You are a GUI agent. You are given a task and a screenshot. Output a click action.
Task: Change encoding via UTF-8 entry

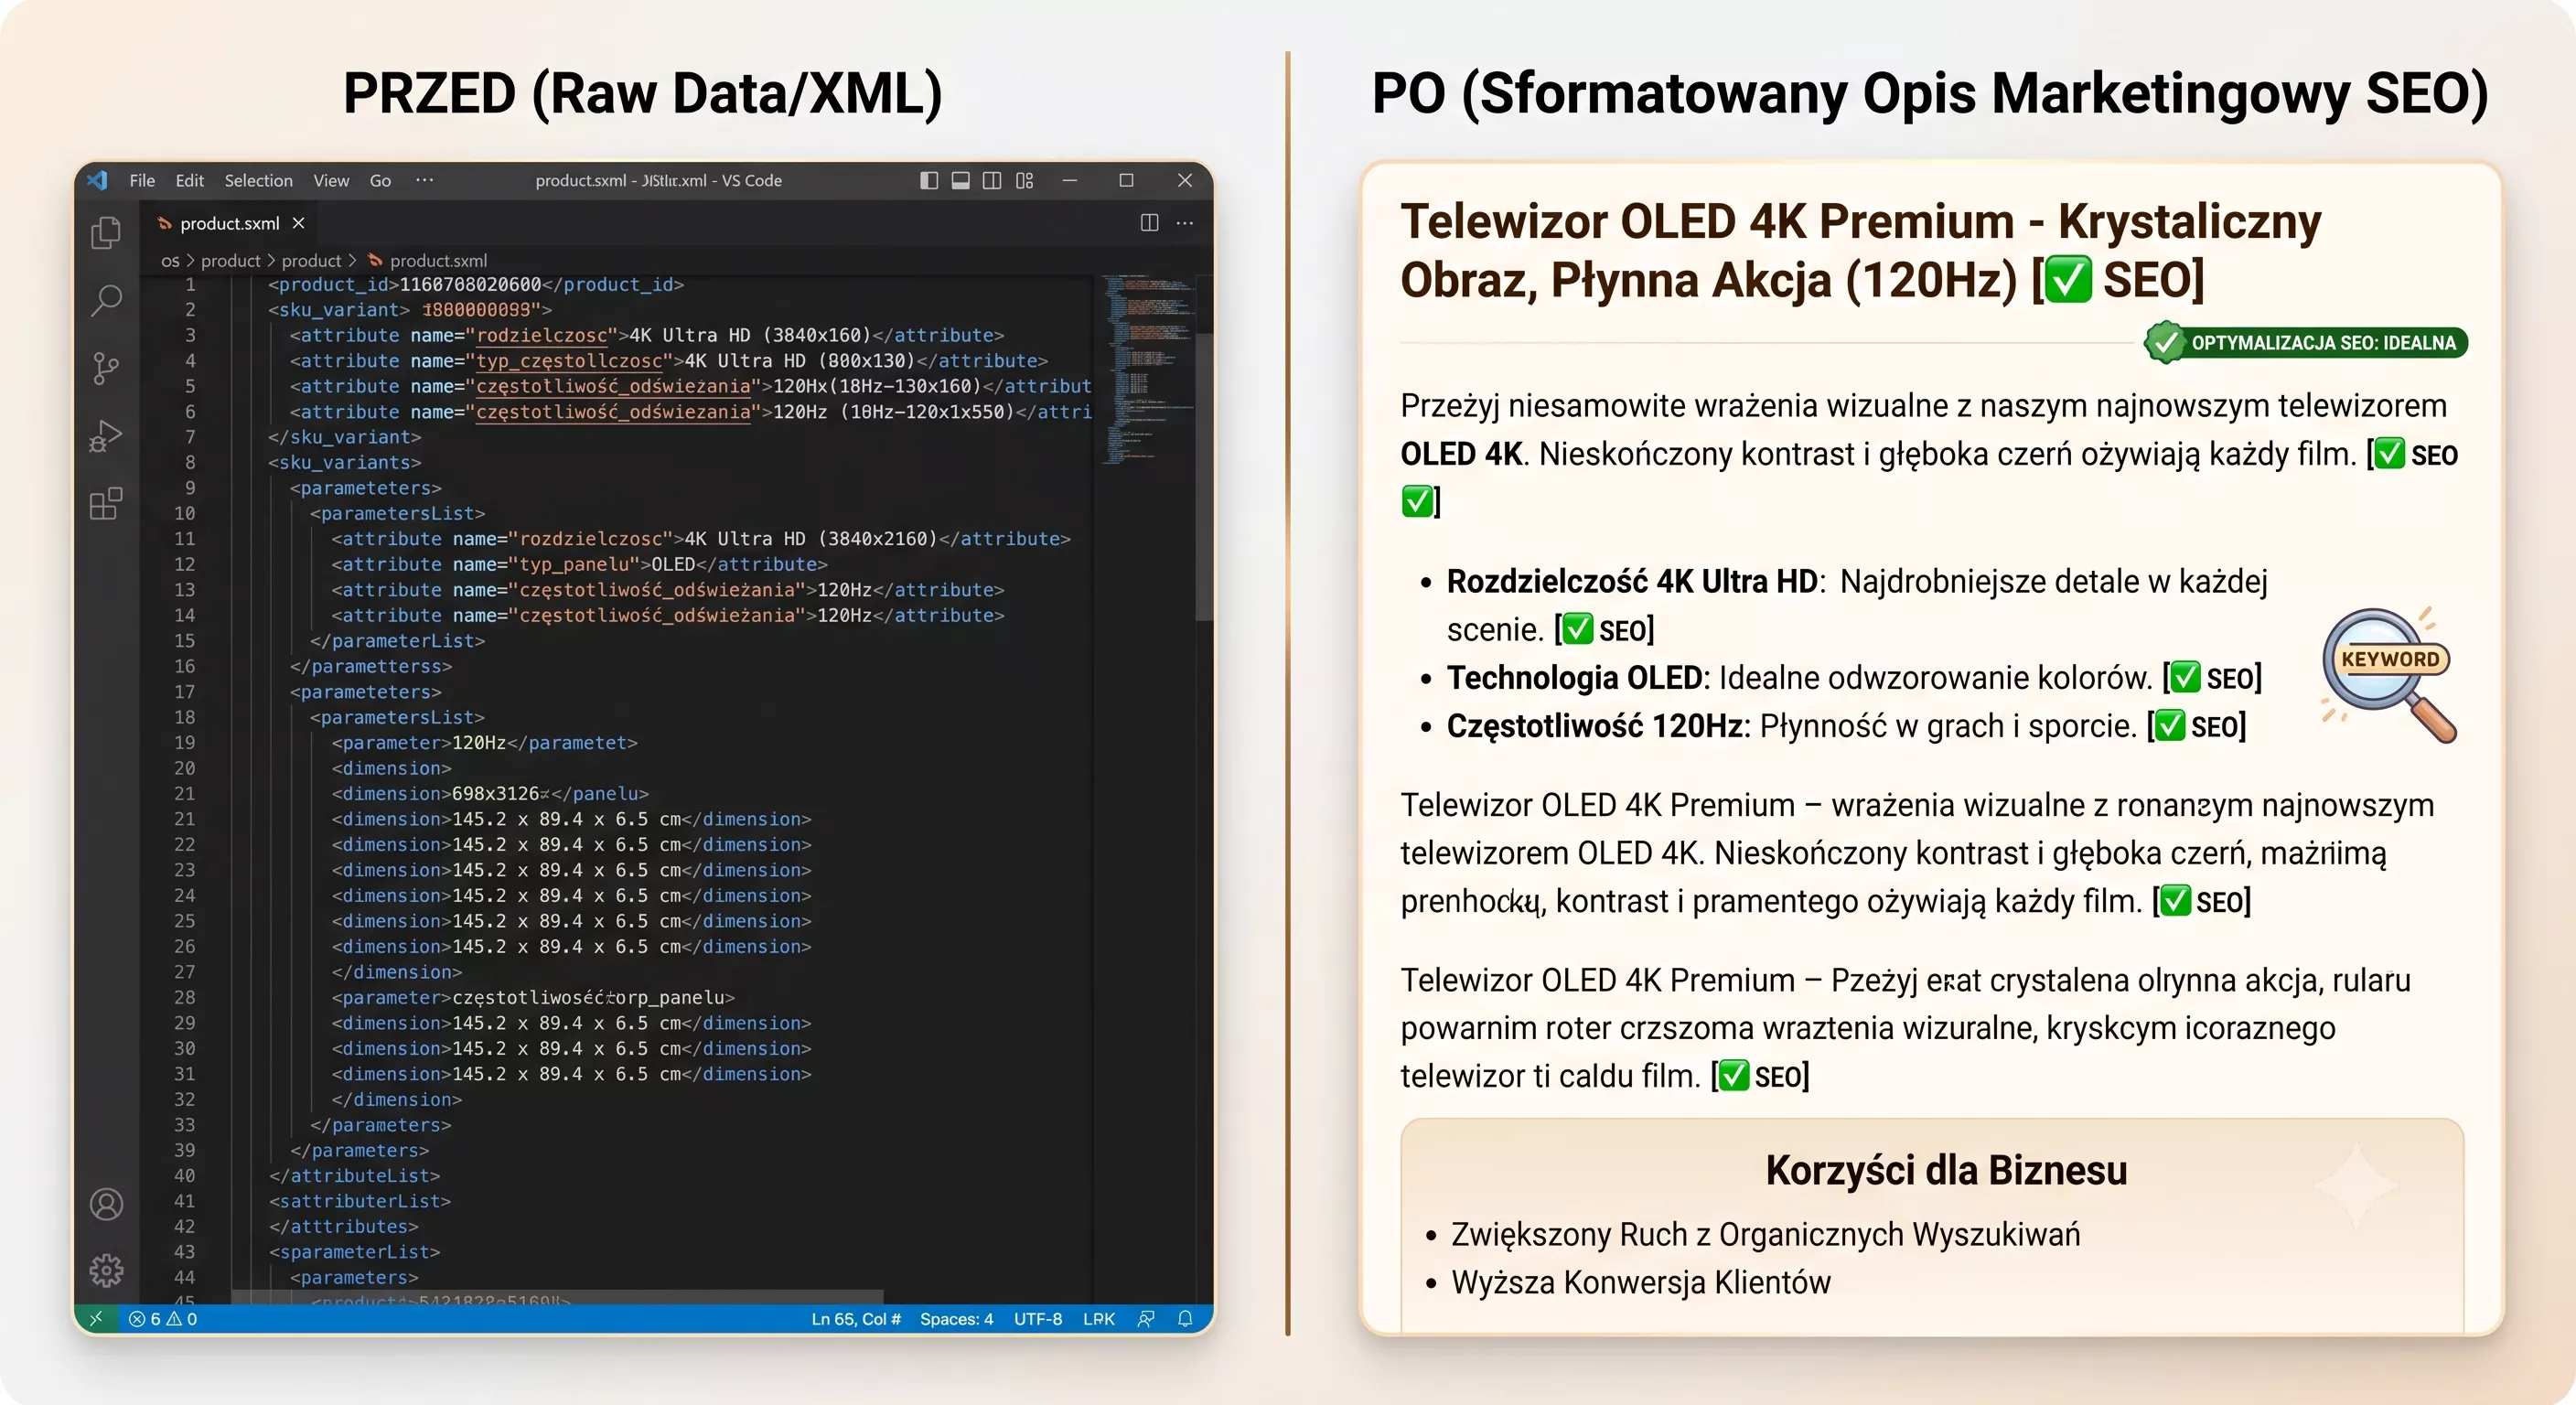pos(1038,1319)
